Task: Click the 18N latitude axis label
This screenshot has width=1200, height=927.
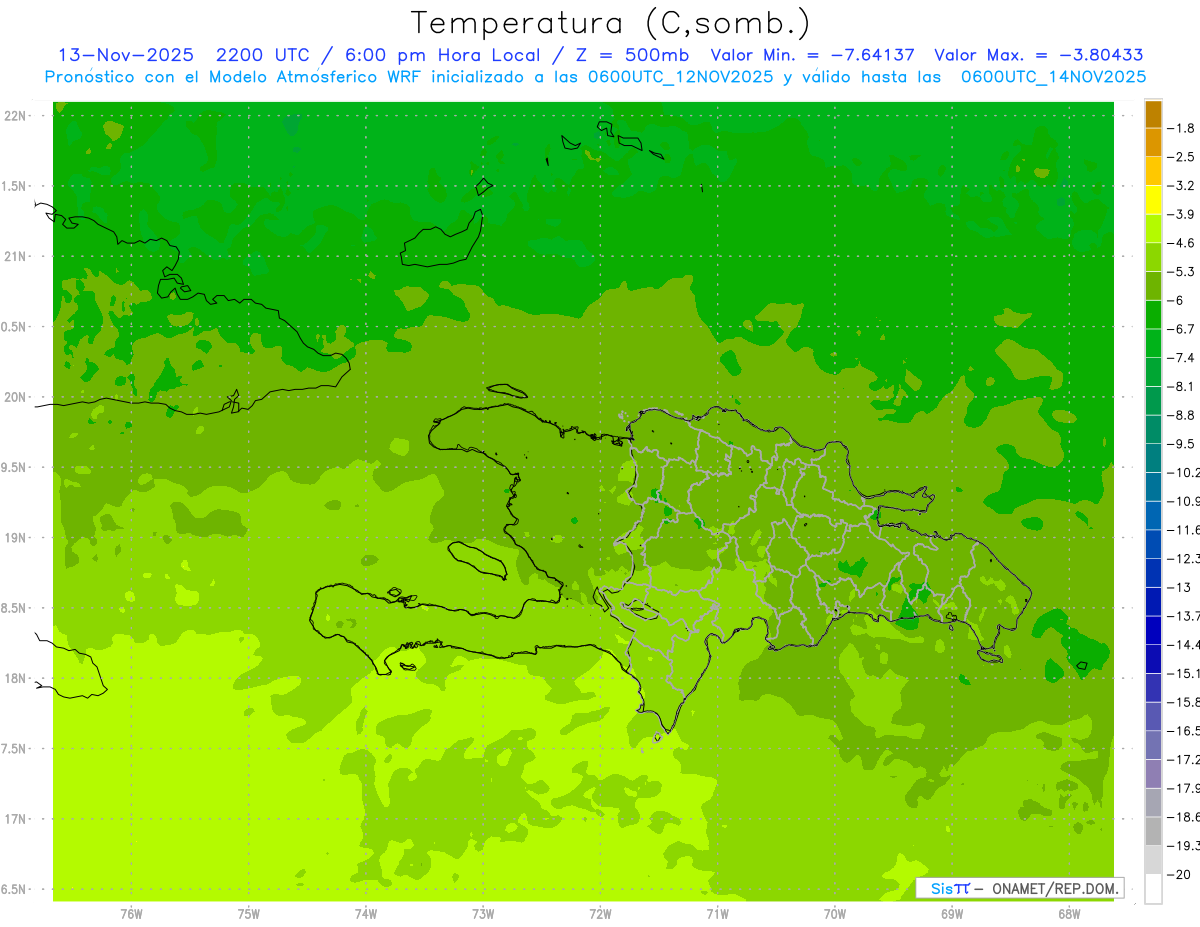Action: click(17, 678)
